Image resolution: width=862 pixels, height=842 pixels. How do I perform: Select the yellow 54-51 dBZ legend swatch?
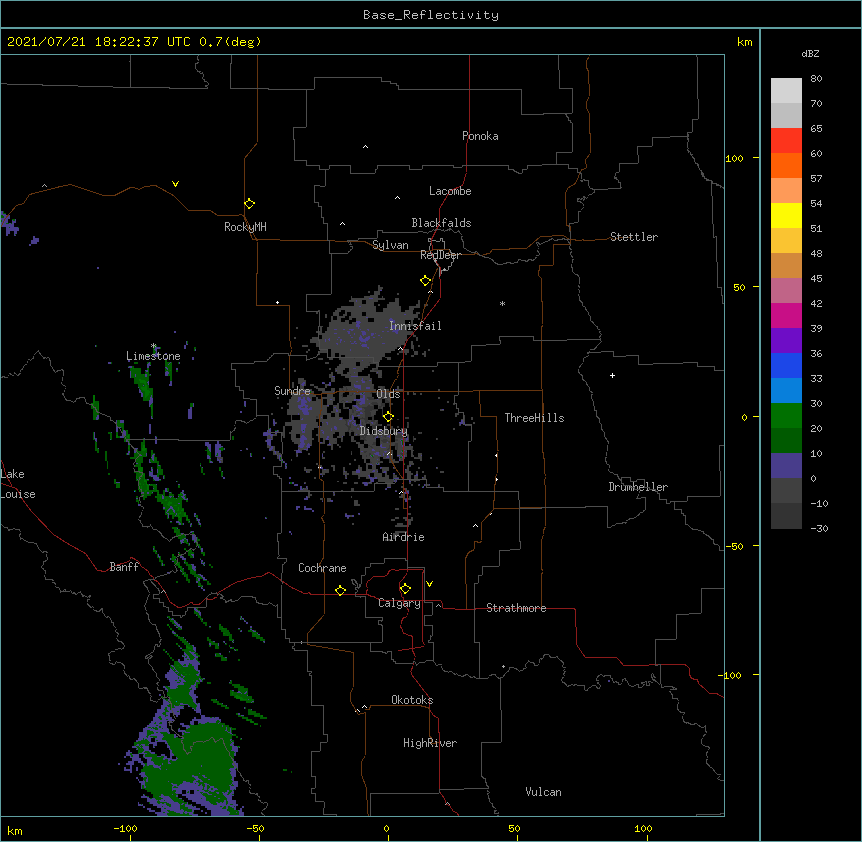[x=786, y=215]
